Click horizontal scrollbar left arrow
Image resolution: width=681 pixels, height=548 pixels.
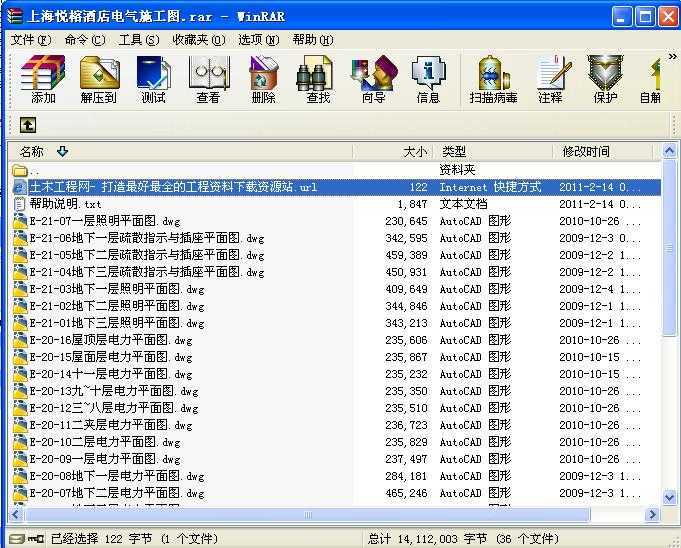click(16, 515)
